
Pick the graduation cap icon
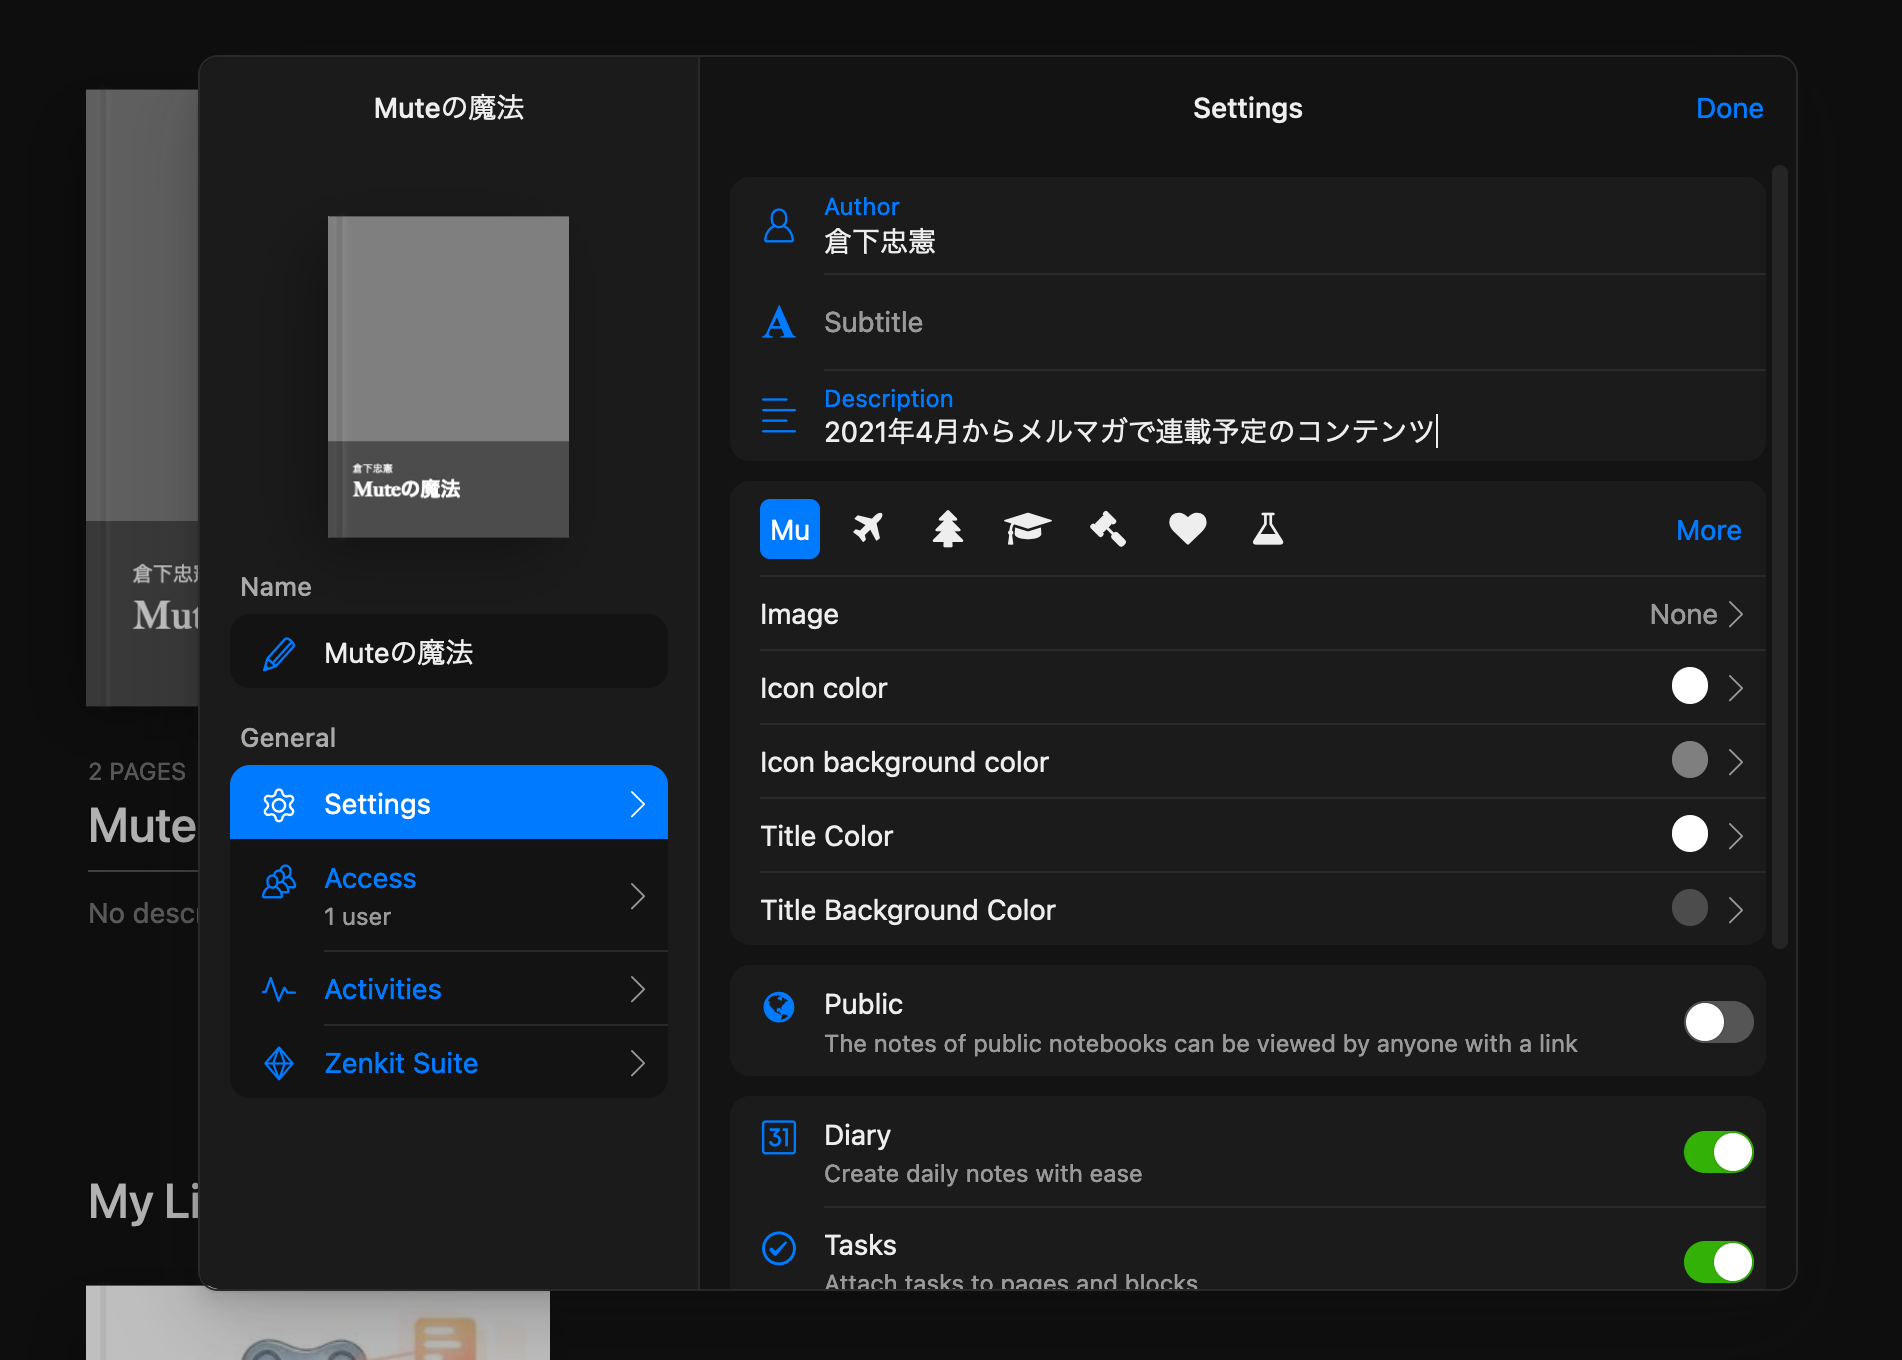pyautogui.click(x=1027, y=528)
